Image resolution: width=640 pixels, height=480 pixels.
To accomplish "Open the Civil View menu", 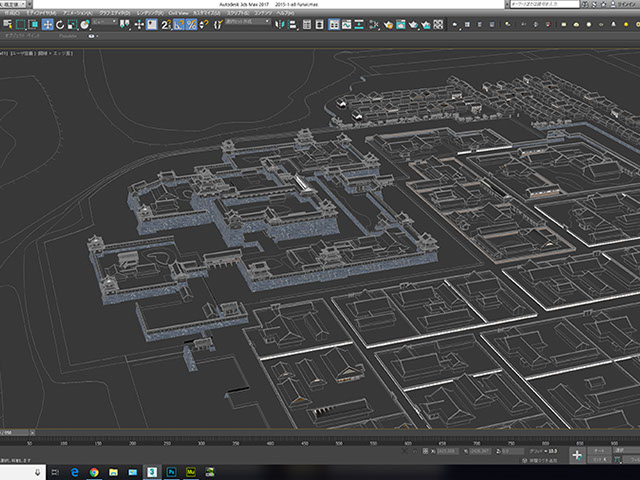I will [x=181, y=14].
